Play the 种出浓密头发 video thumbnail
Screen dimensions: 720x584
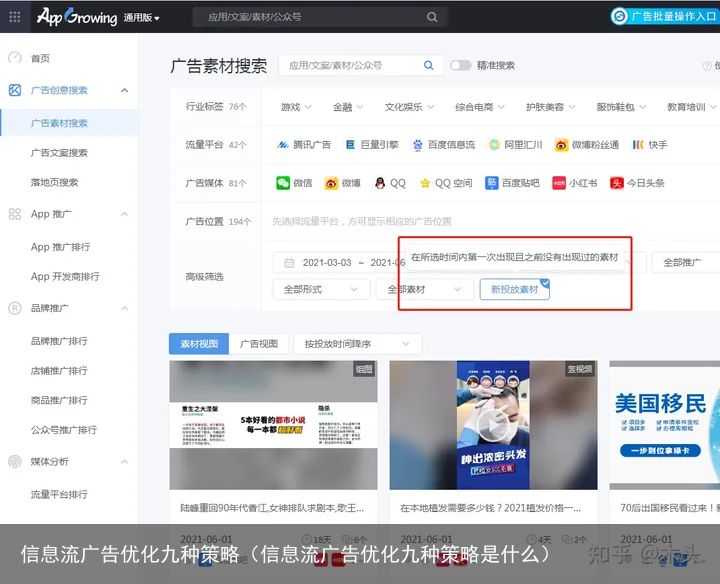(493, 425)
